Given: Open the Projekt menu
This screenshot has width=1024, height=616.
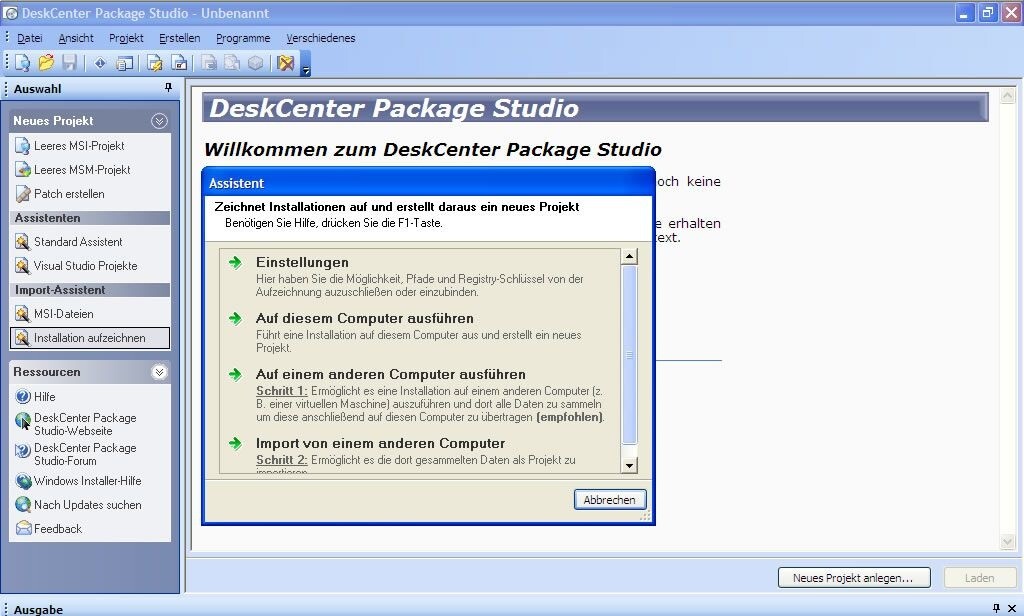Looking at the screenshot, I should click(x=126, y=38).
